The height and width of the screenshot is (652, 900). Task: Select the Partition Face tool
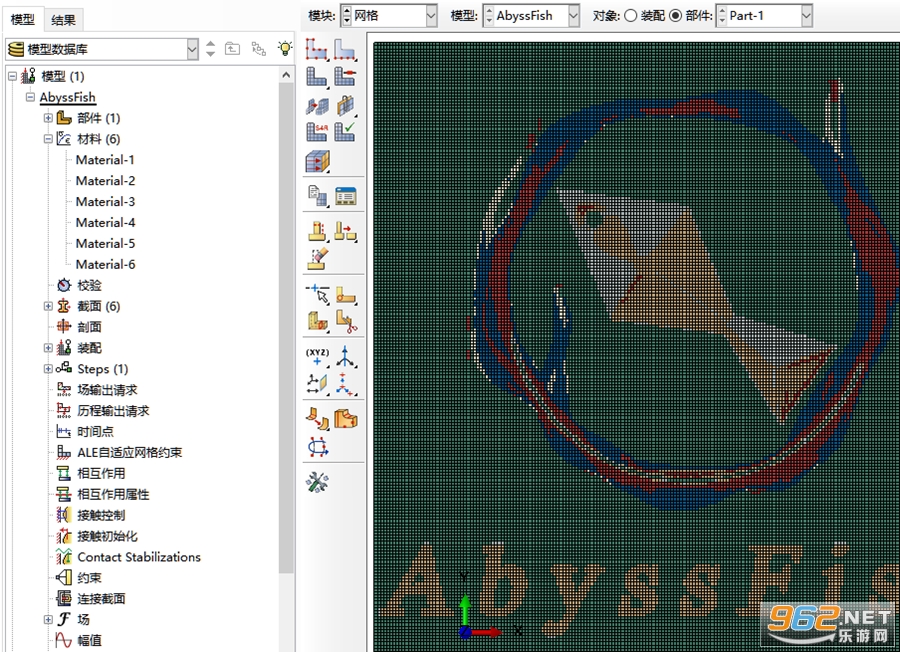(x=346, y=294)
